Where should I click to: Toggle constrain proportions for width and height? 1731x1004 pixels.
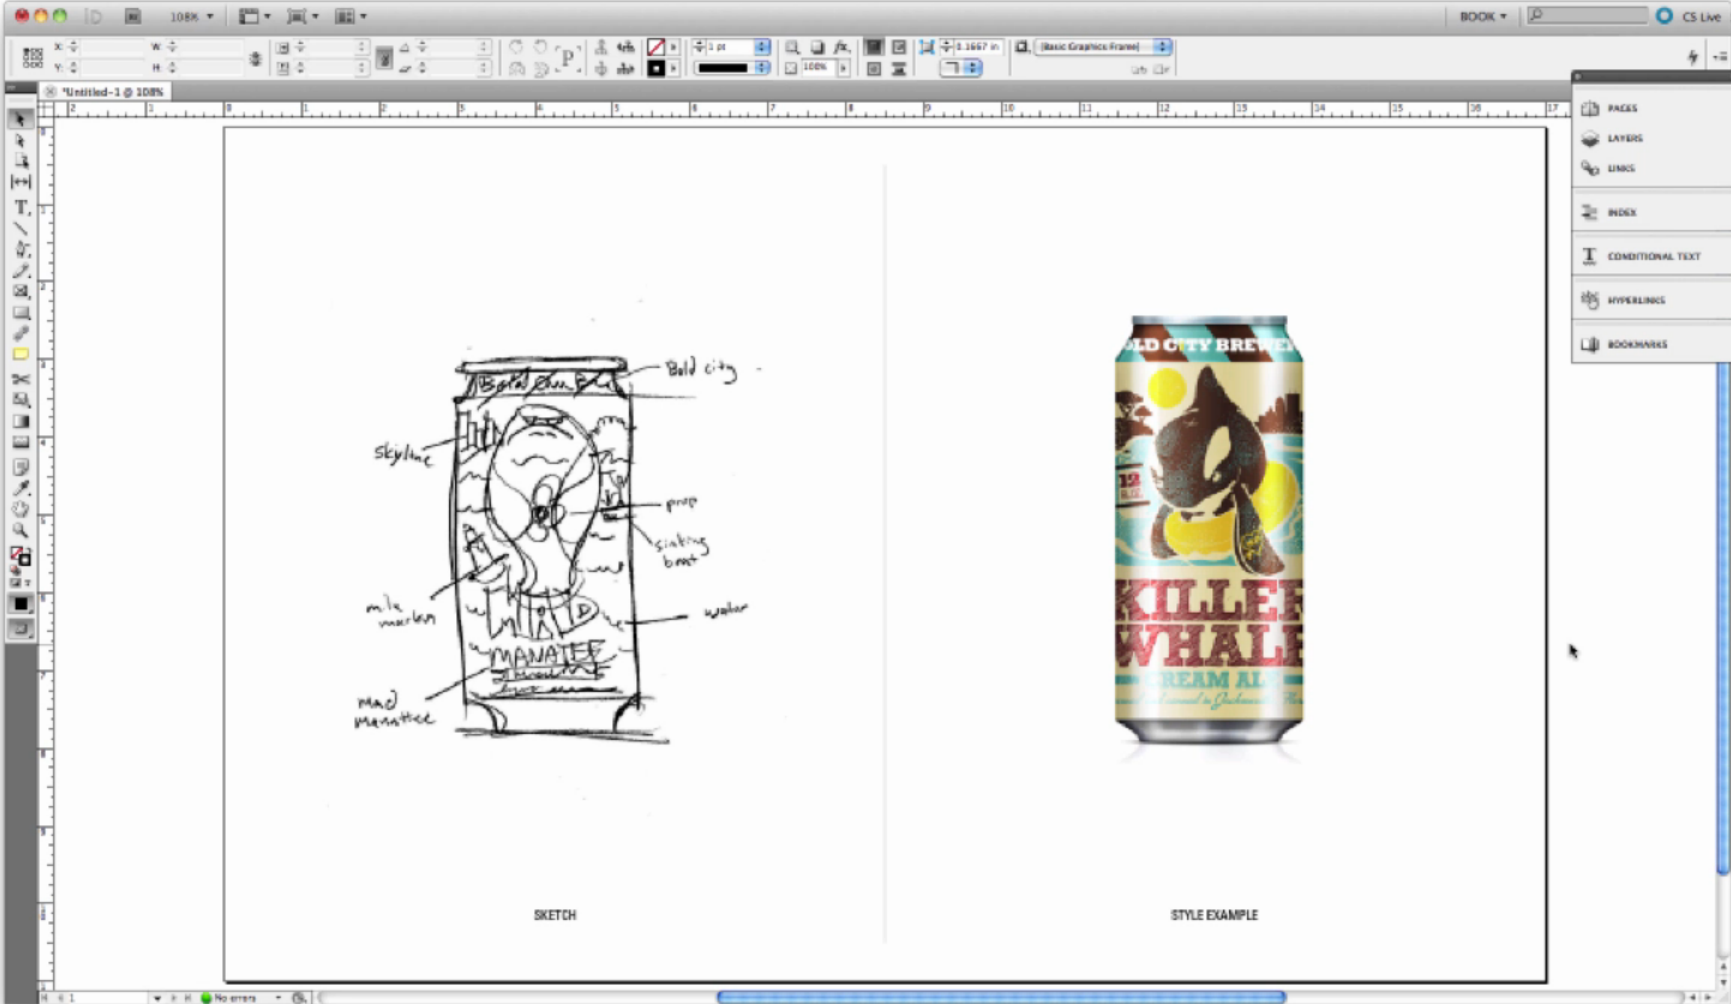point(255,59)
